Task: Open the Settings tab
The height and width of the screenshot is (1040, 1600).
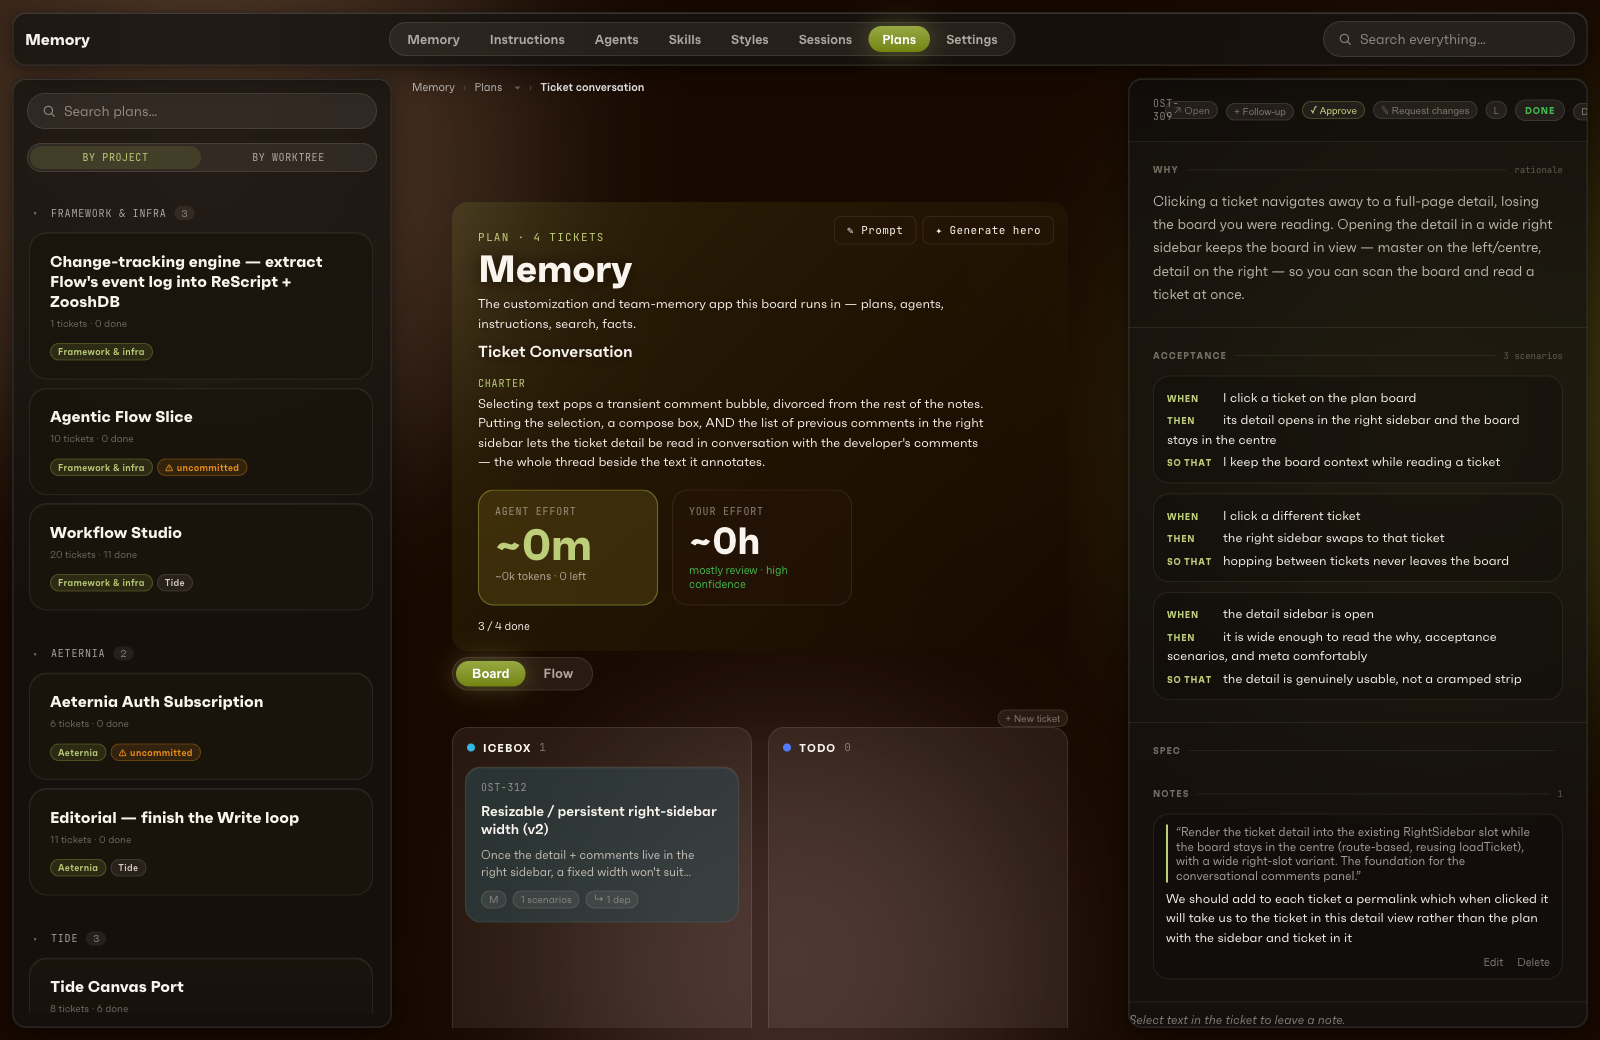Action: 972,40
